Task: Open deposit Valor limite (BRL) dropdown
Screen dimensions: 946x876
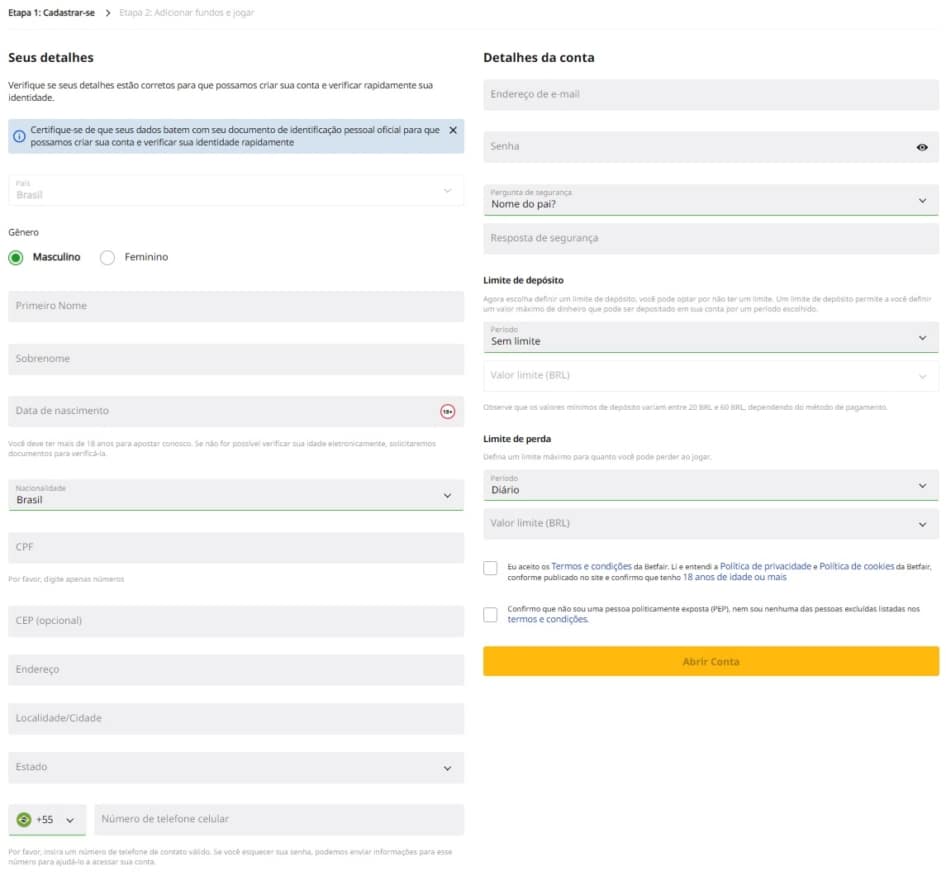Action: 711,376
